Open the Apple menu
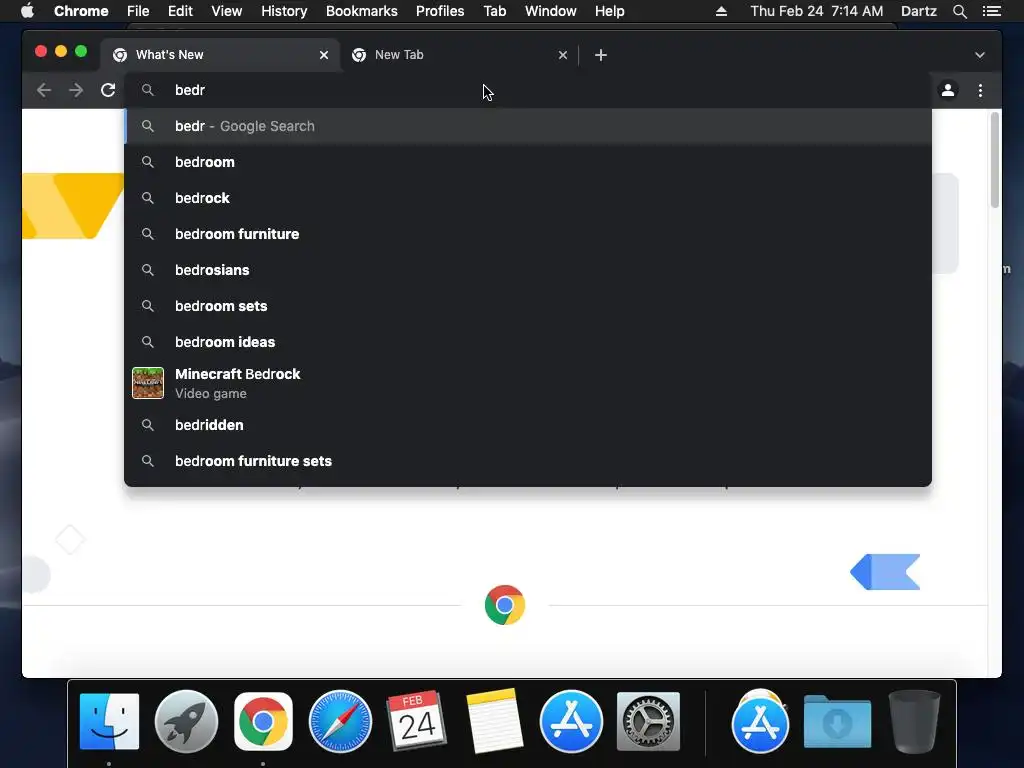The image size is (1024, 768). (x=27, y=11)
